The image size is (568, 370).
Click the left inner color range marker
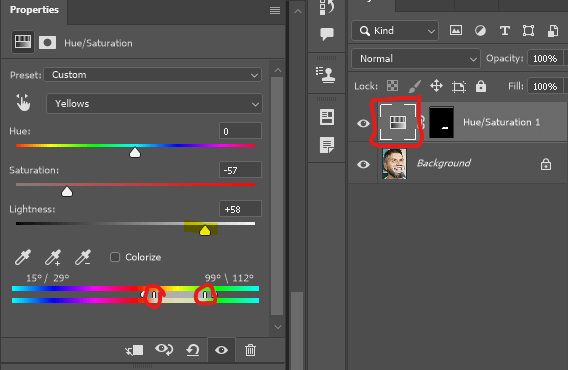tap(154, 295)
